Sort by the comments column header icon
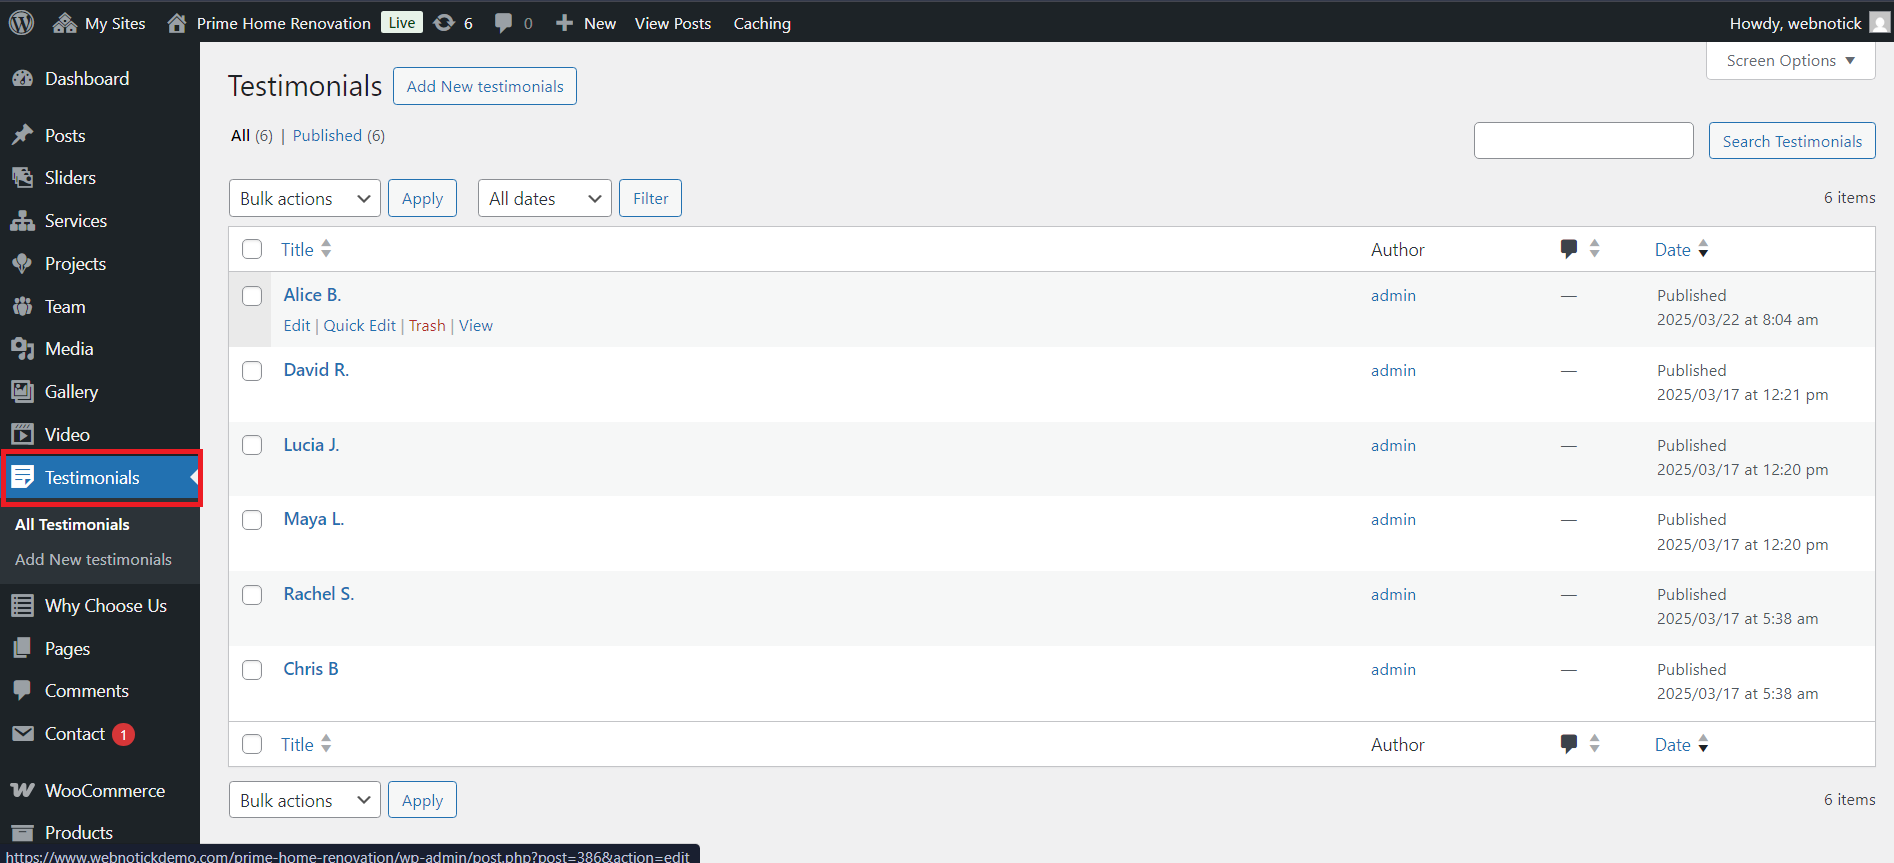 pyautogui.click(x=1569, y=249)
